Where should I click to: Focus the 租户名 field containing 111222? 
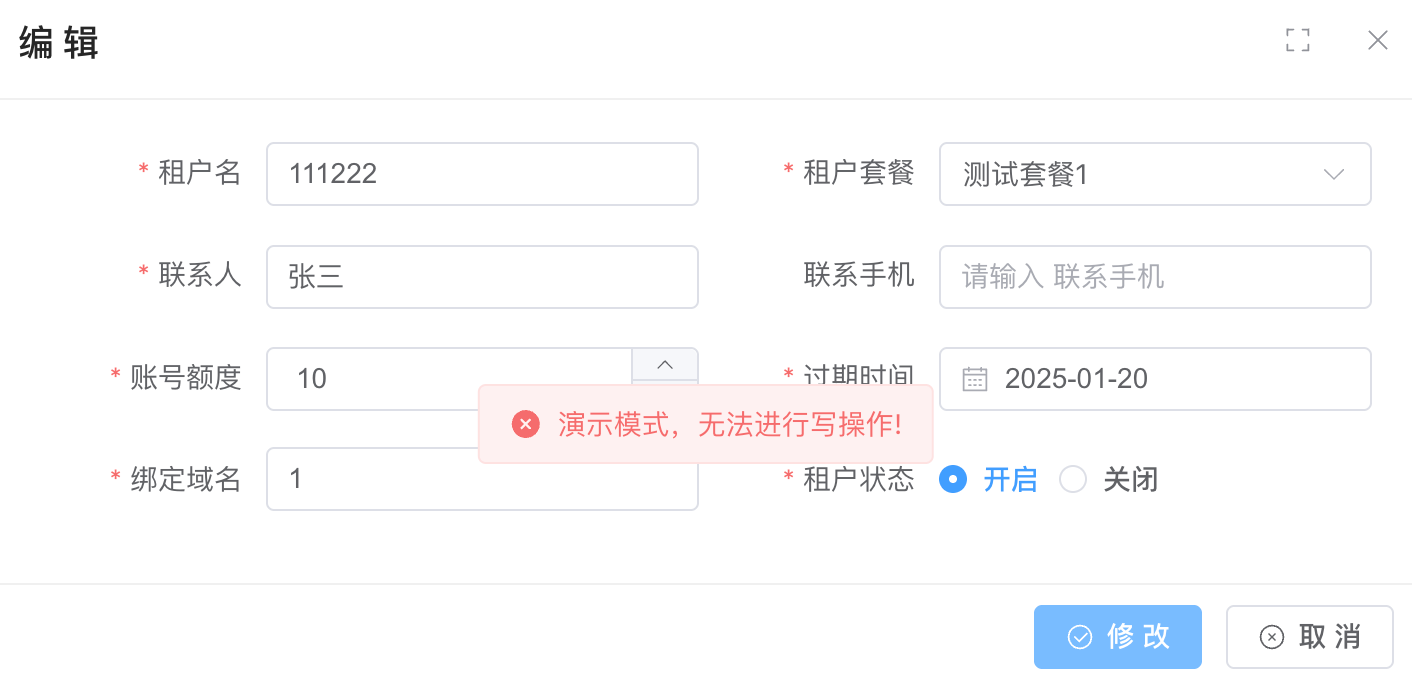(481, 174)
